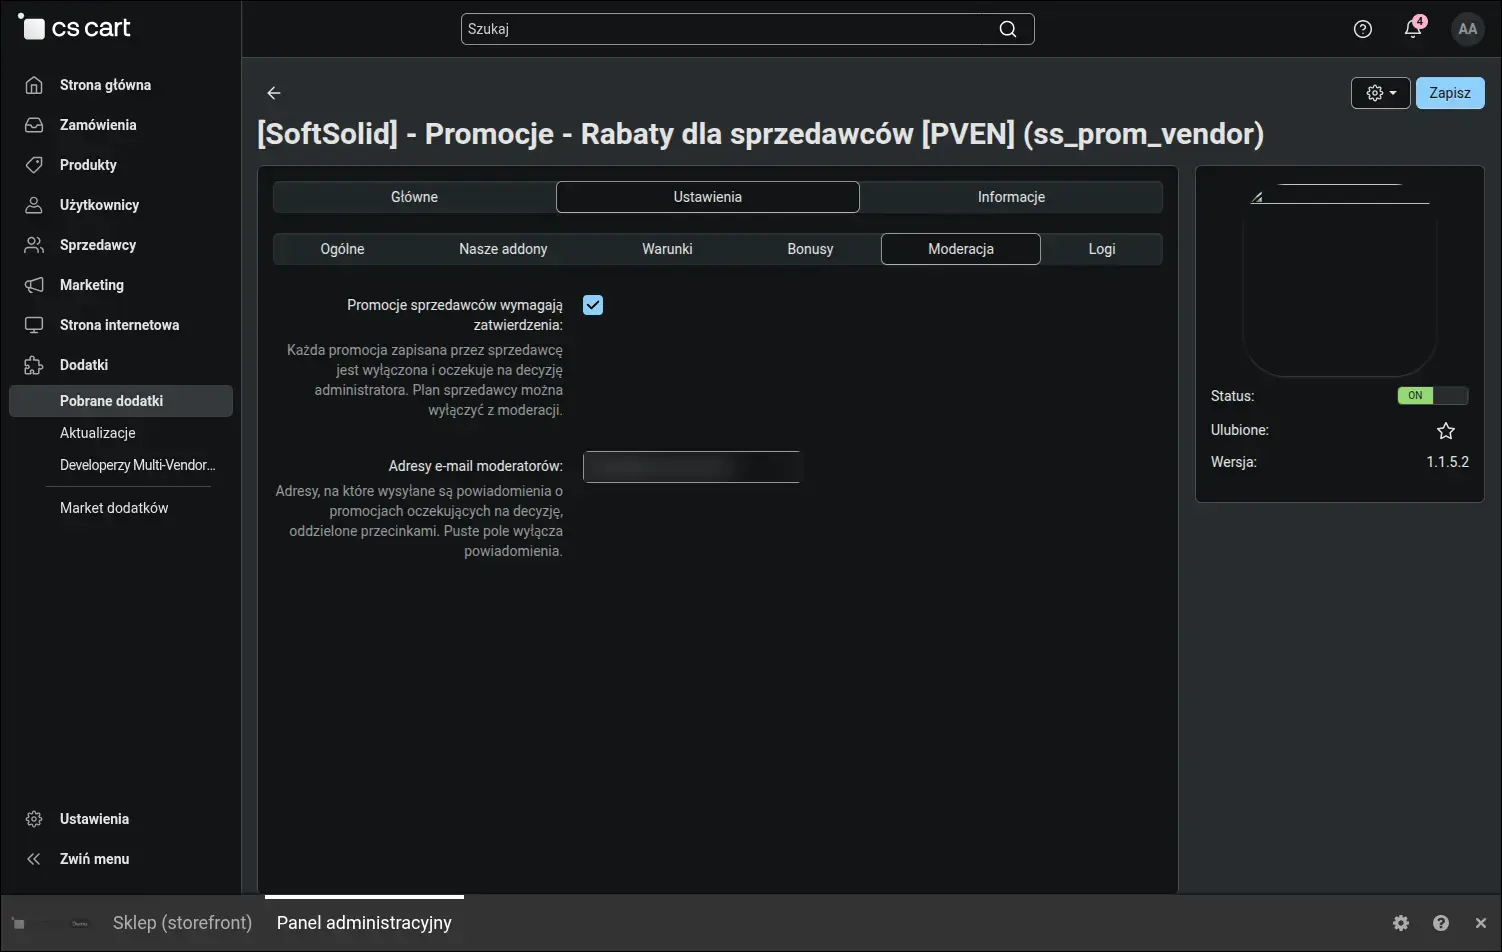Click the cs cart logo
This screenshot has width=1502, height=952.
point(75,27)
